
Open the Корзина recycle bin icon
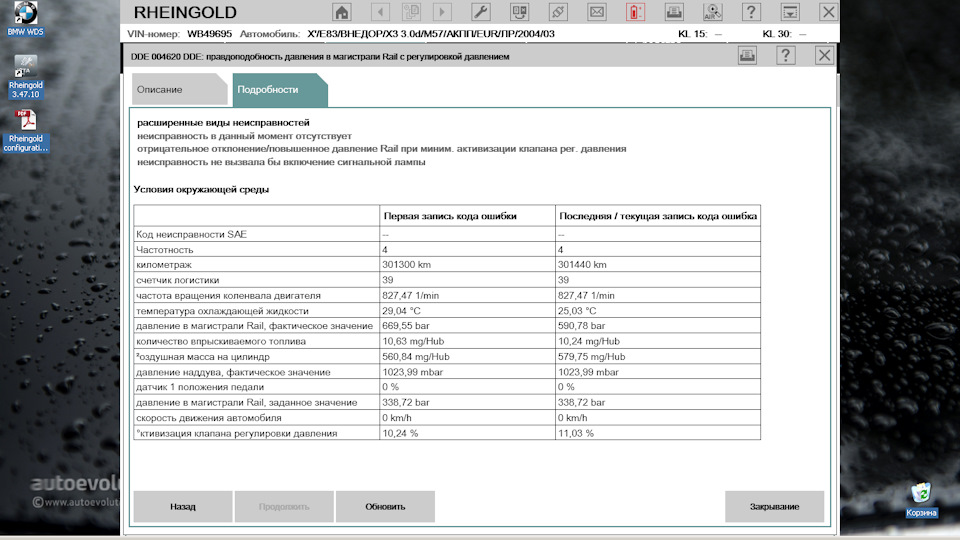(x=921, y=500)
